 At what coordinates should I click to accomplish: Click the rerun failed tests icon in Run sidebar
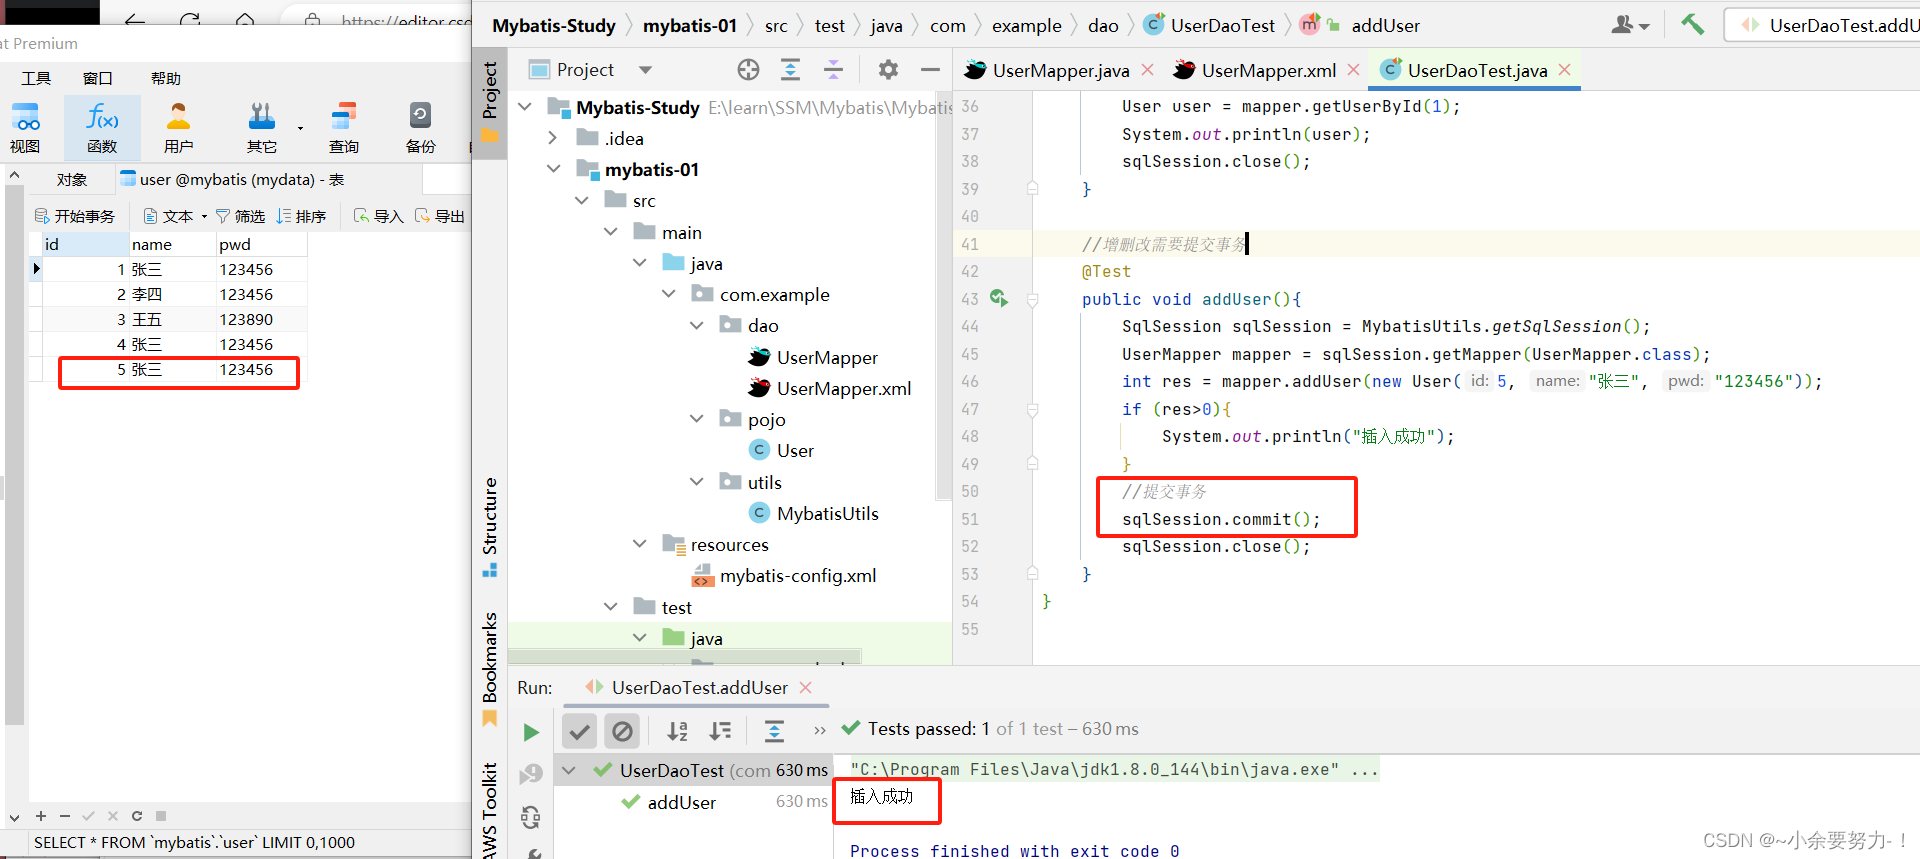click(x=531, y=773)
